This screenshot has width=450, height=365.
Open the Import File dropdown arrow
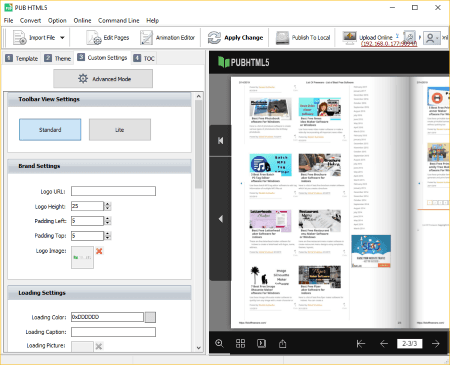tap(62, 38)
